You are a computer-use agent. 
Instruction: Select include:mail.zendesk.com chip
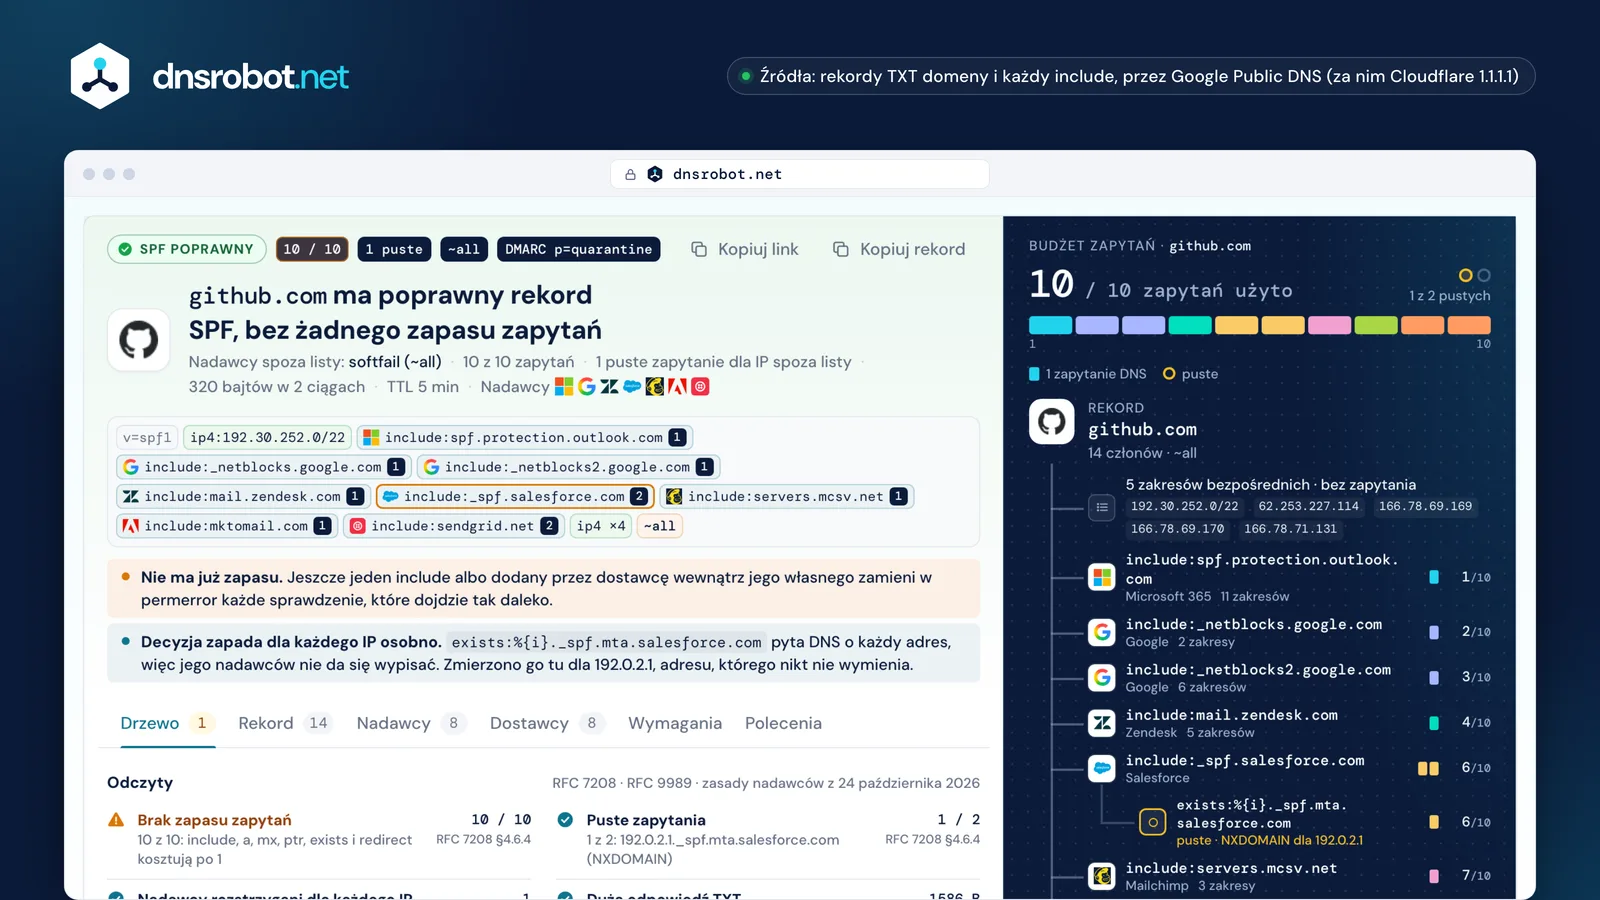tap(243, 496)
